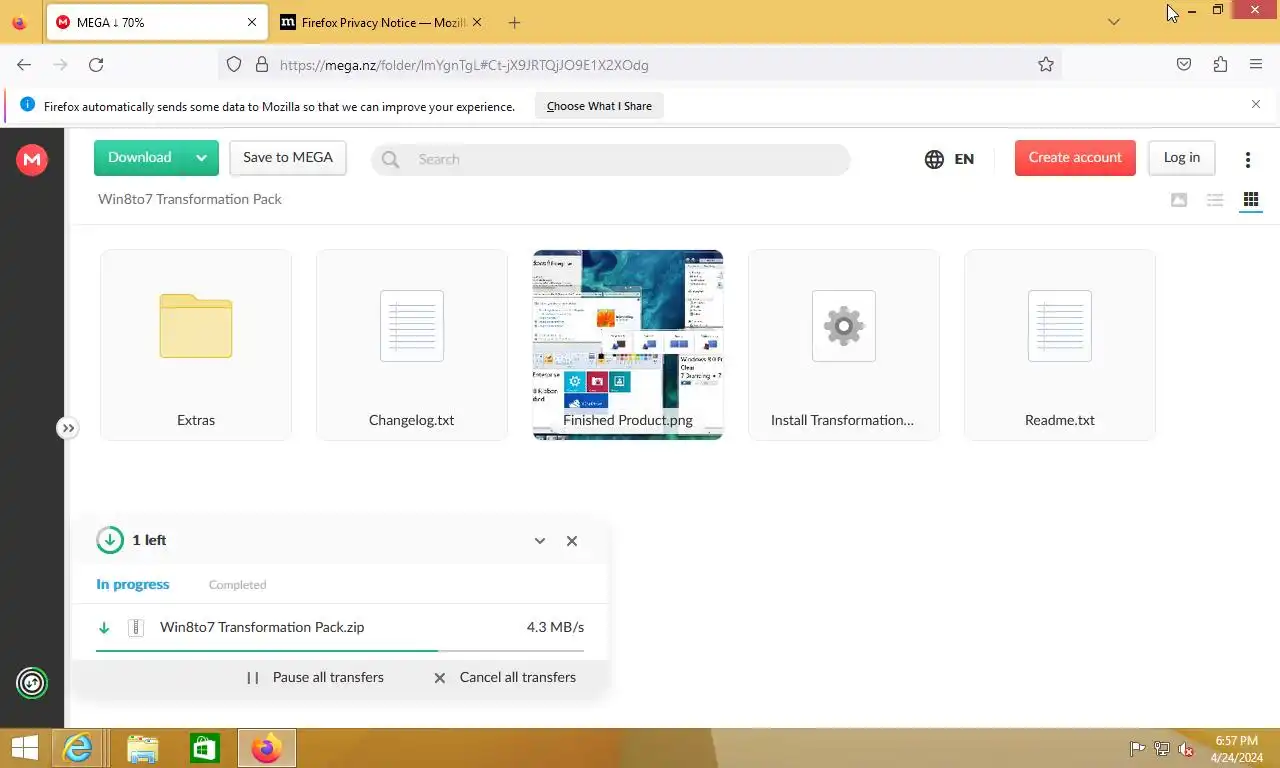Click the Create account button
This screenshot has height=768, width=1280.
tap(1075, 158)
